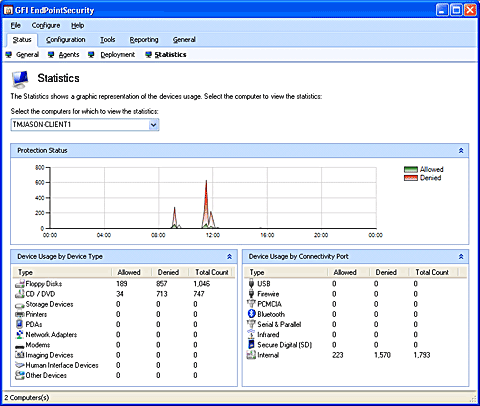Open the computer selection dropdown
The width and height of the screenshot is (480, 406).
[x=153, y=125]
